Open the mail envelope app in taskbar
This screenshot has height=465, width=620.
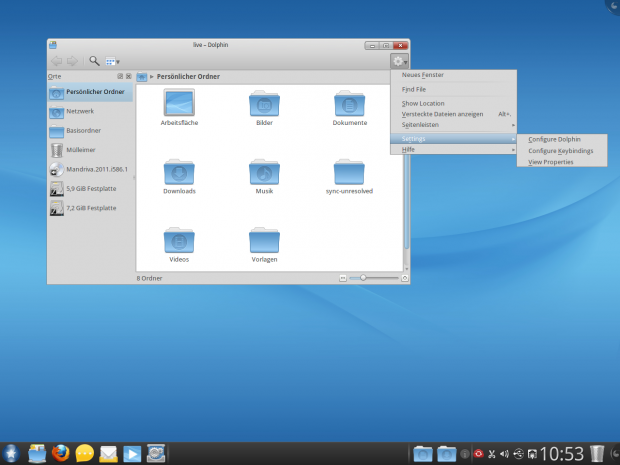108,454
